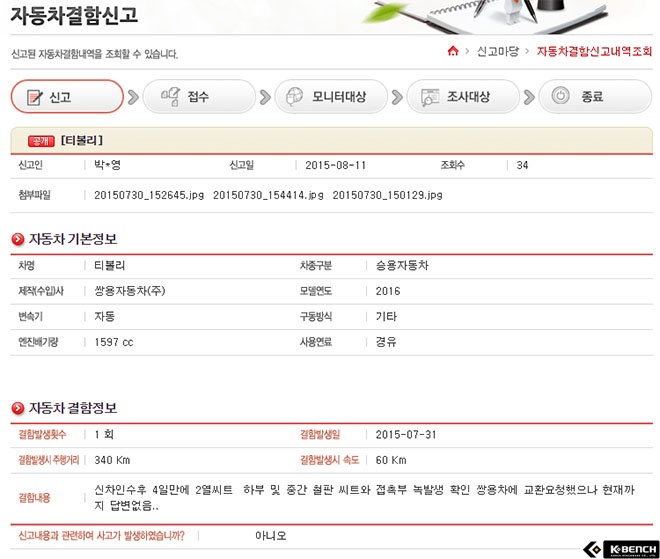
Task: Click the magnifier document icon on 조사대상
Action: point(430,97)
